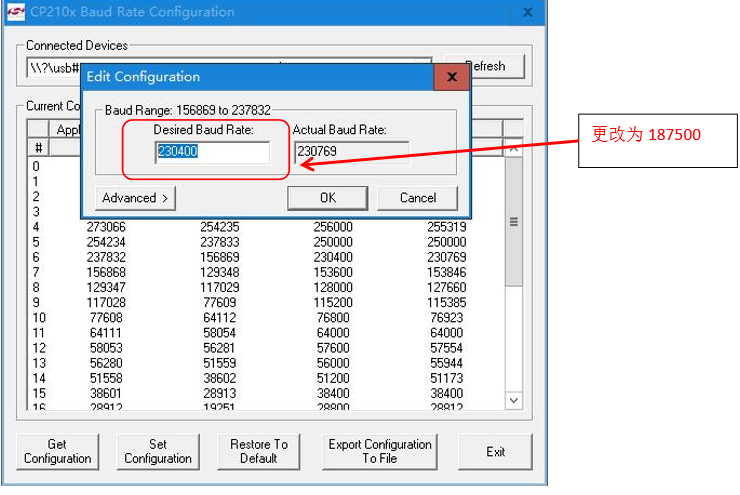Click Restore To Default button
Image resolution: width=740 pixels, height=495 pixels.
pos(259,452)
